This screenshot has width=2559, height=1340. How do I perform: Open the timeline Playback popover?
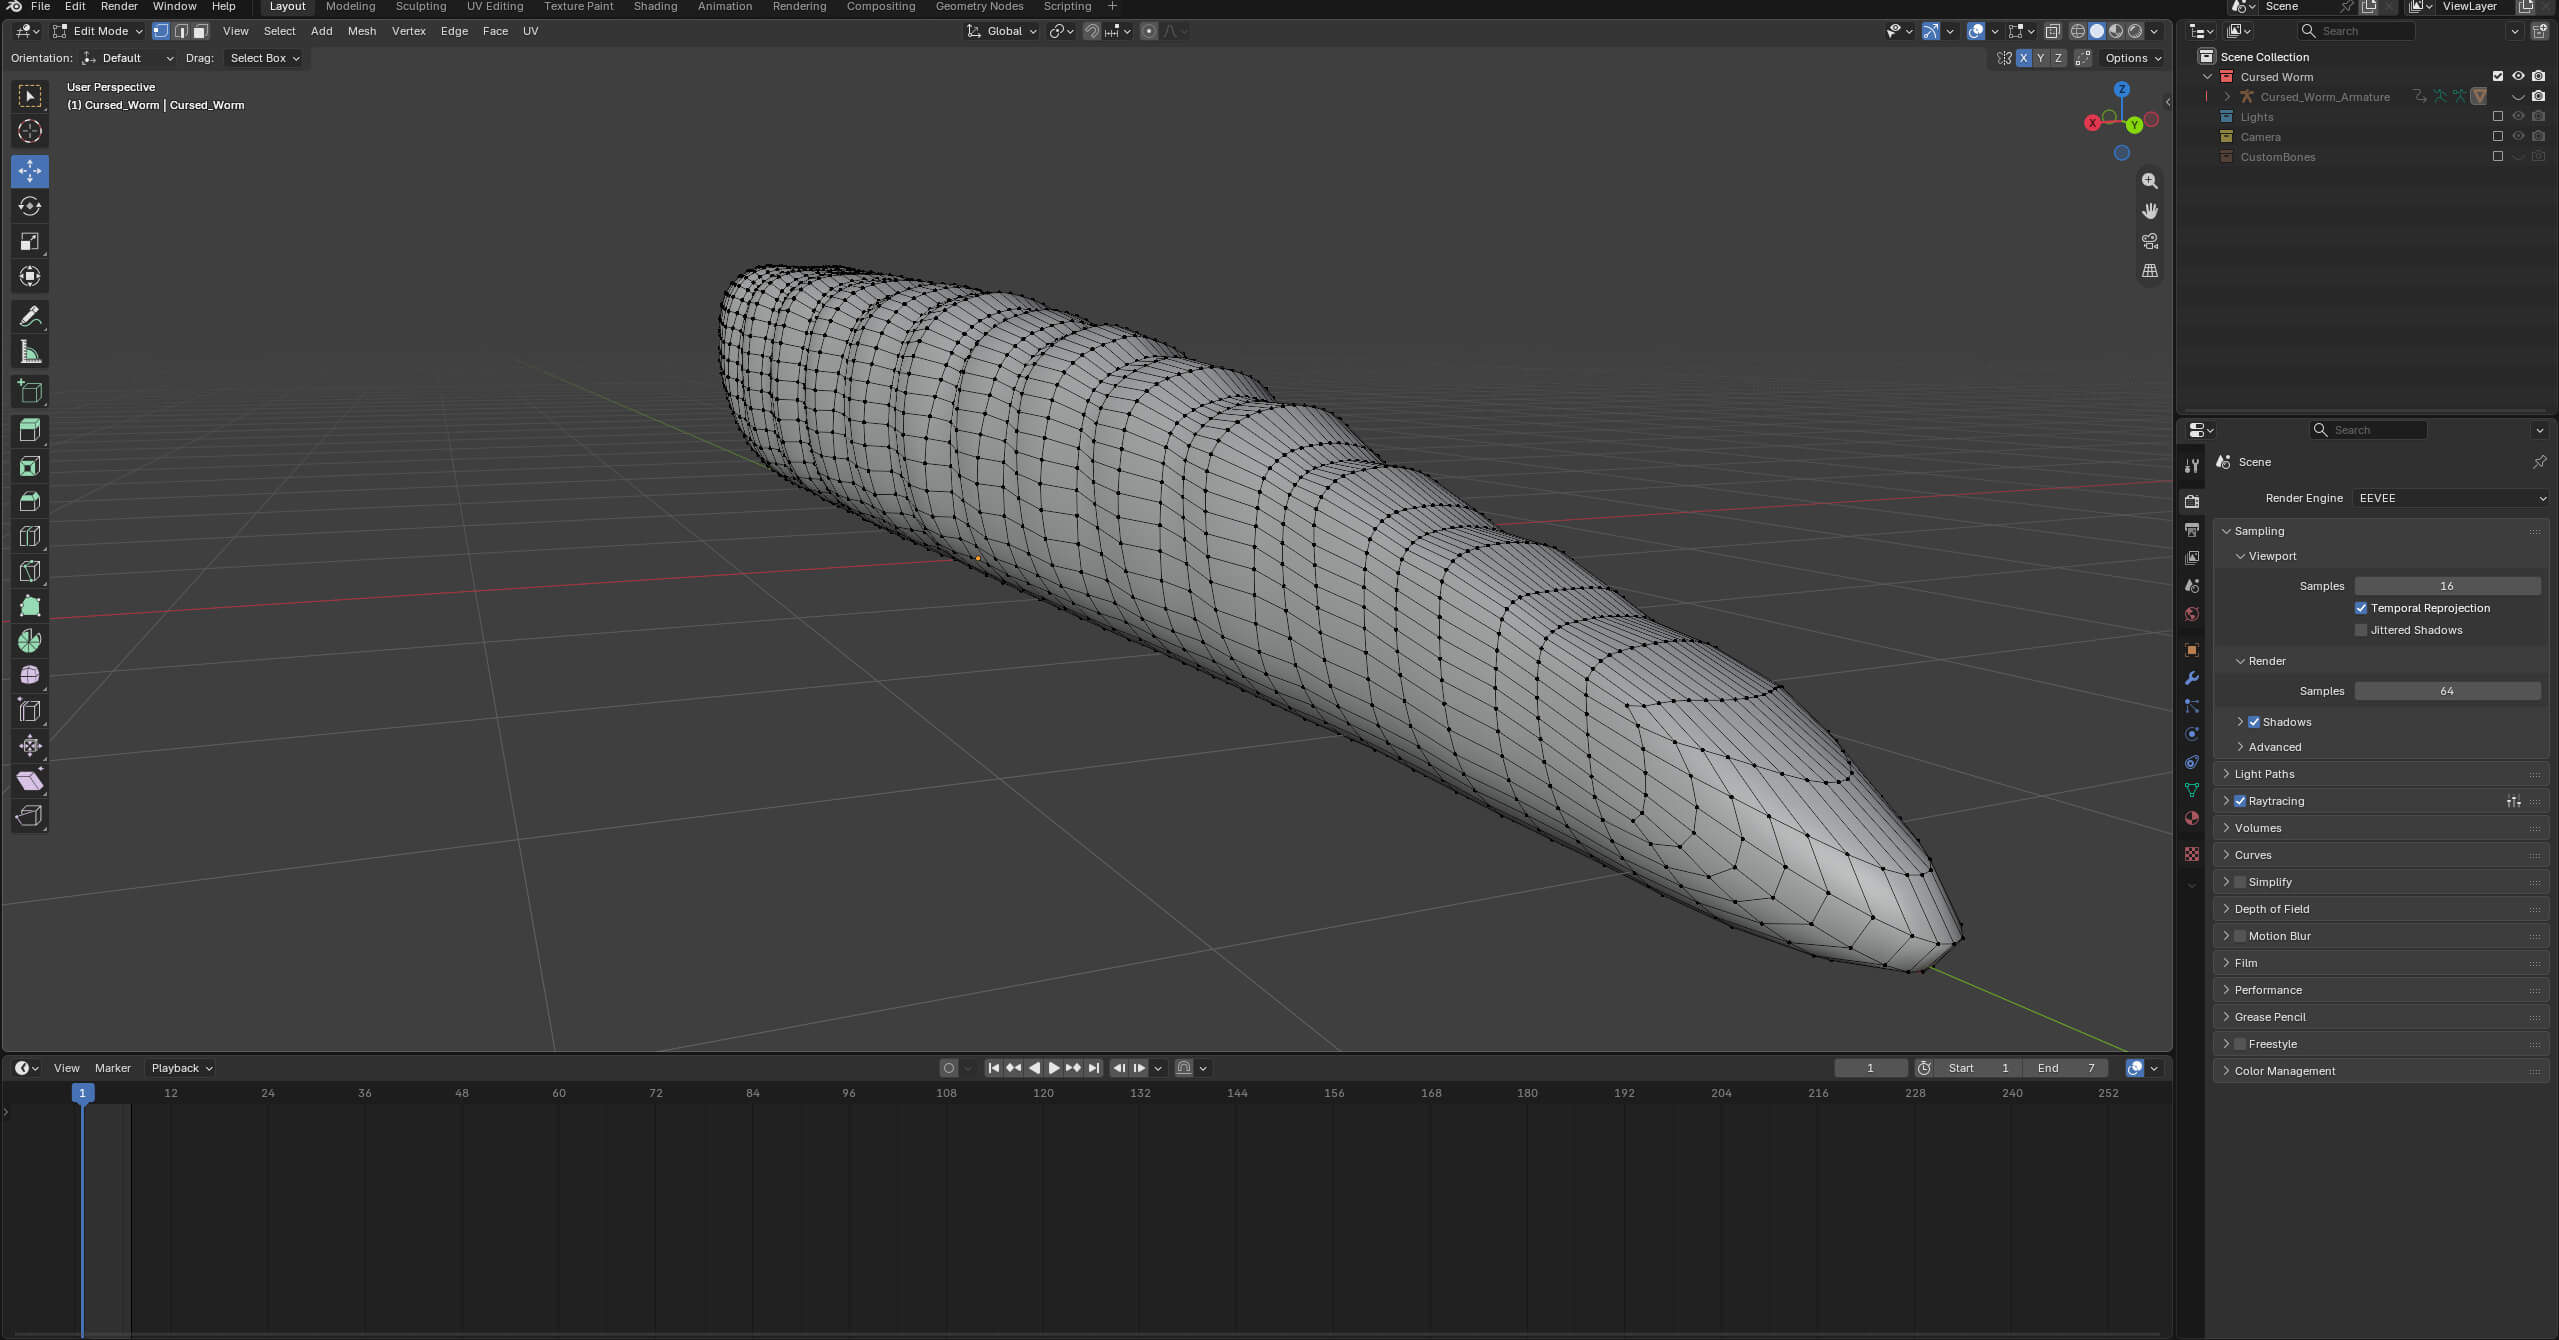[182, 1068]
